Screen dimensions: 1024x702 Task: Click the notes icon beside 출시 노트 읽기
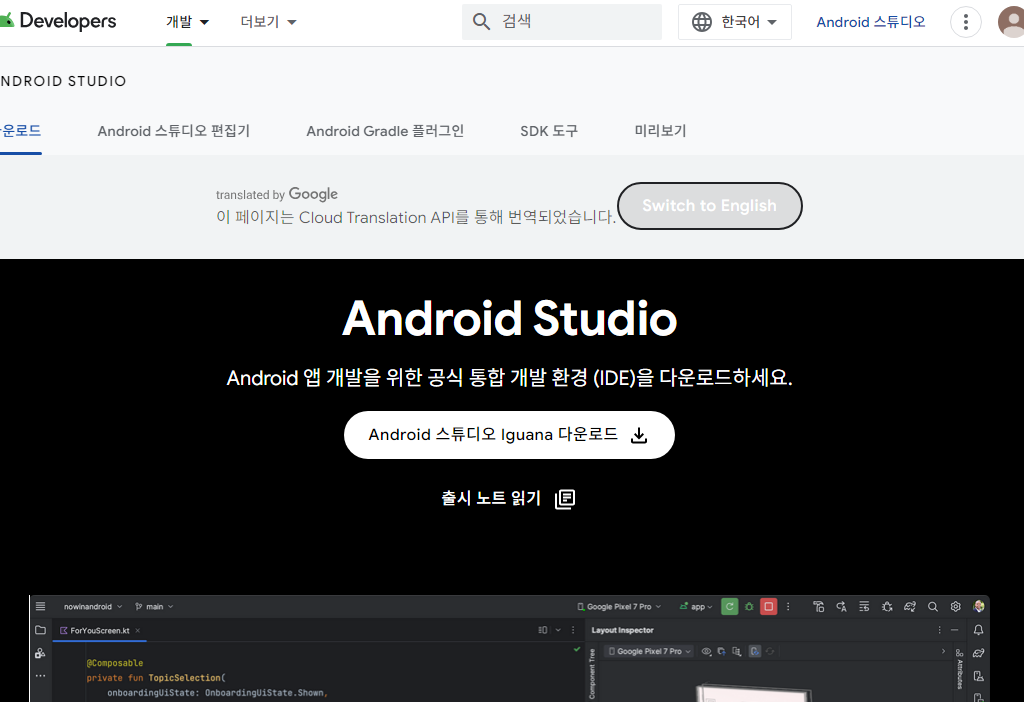[565, 499]
